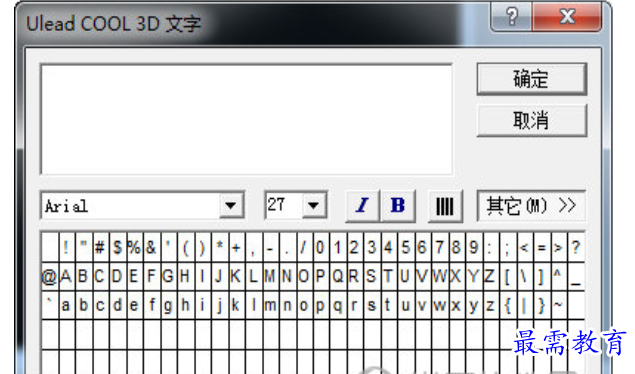Image resolution: width=635 pixels, height=374 pixels.
Task: Insert the + character from the grid
Action: pyautogui.click(x=236, y=247)
